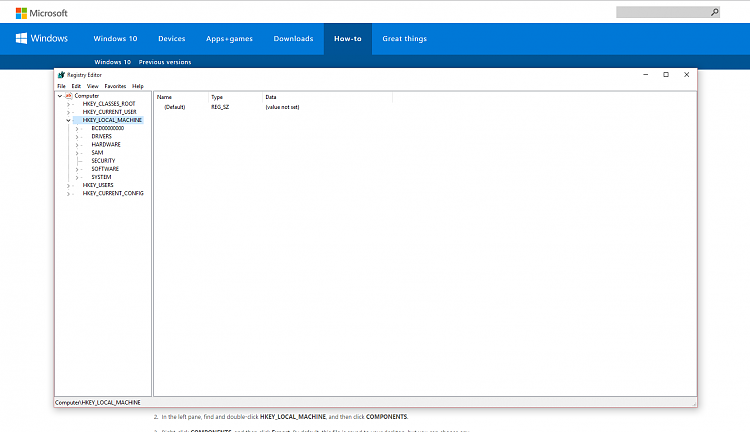The width and height of the screenshot is (750, 432).
Task: Expand the HARDWARE key arrow
Action: tap(77, 145)
